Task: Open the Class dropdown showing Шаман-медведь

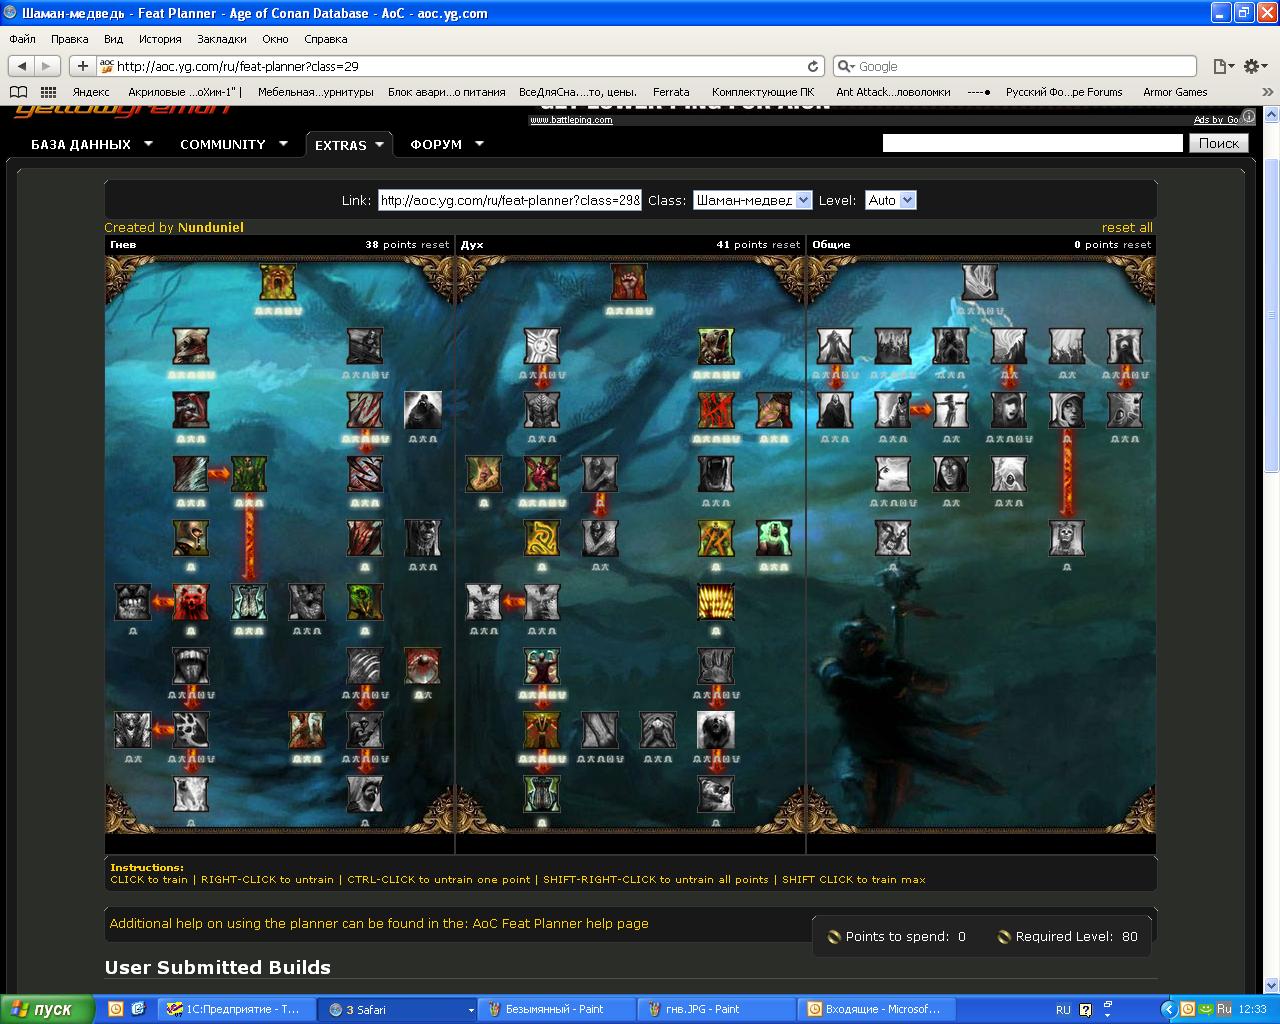Action: coord(752,200)
